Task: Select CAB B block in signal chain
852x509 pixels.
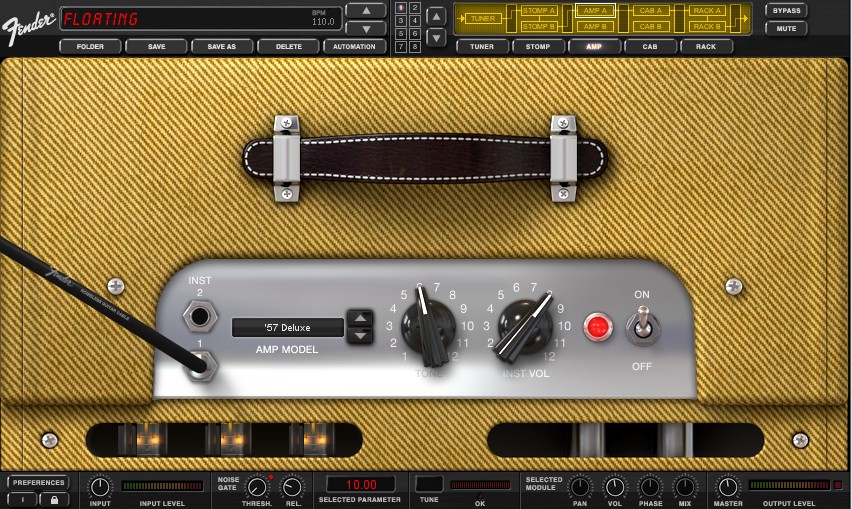Action: click(651, 26)
